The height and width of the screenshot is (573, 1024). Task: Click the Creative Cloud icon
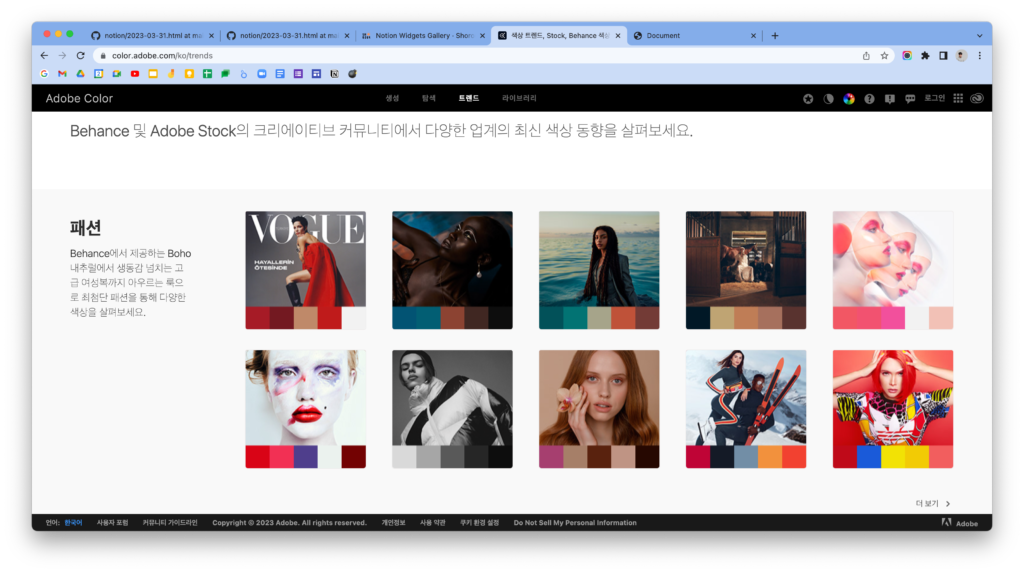pyautogui.click(x=977, y=98)
